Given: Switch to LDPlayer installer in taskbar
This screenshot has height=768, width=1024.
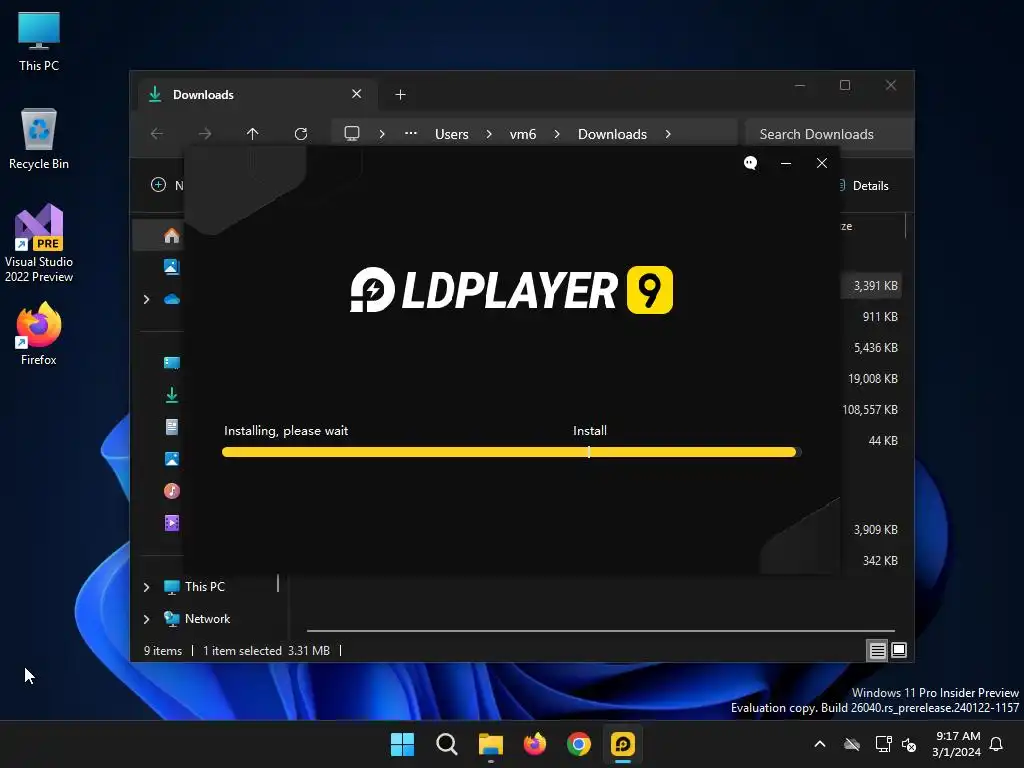Looking at the screenshot, I should [x=623, y=744].
